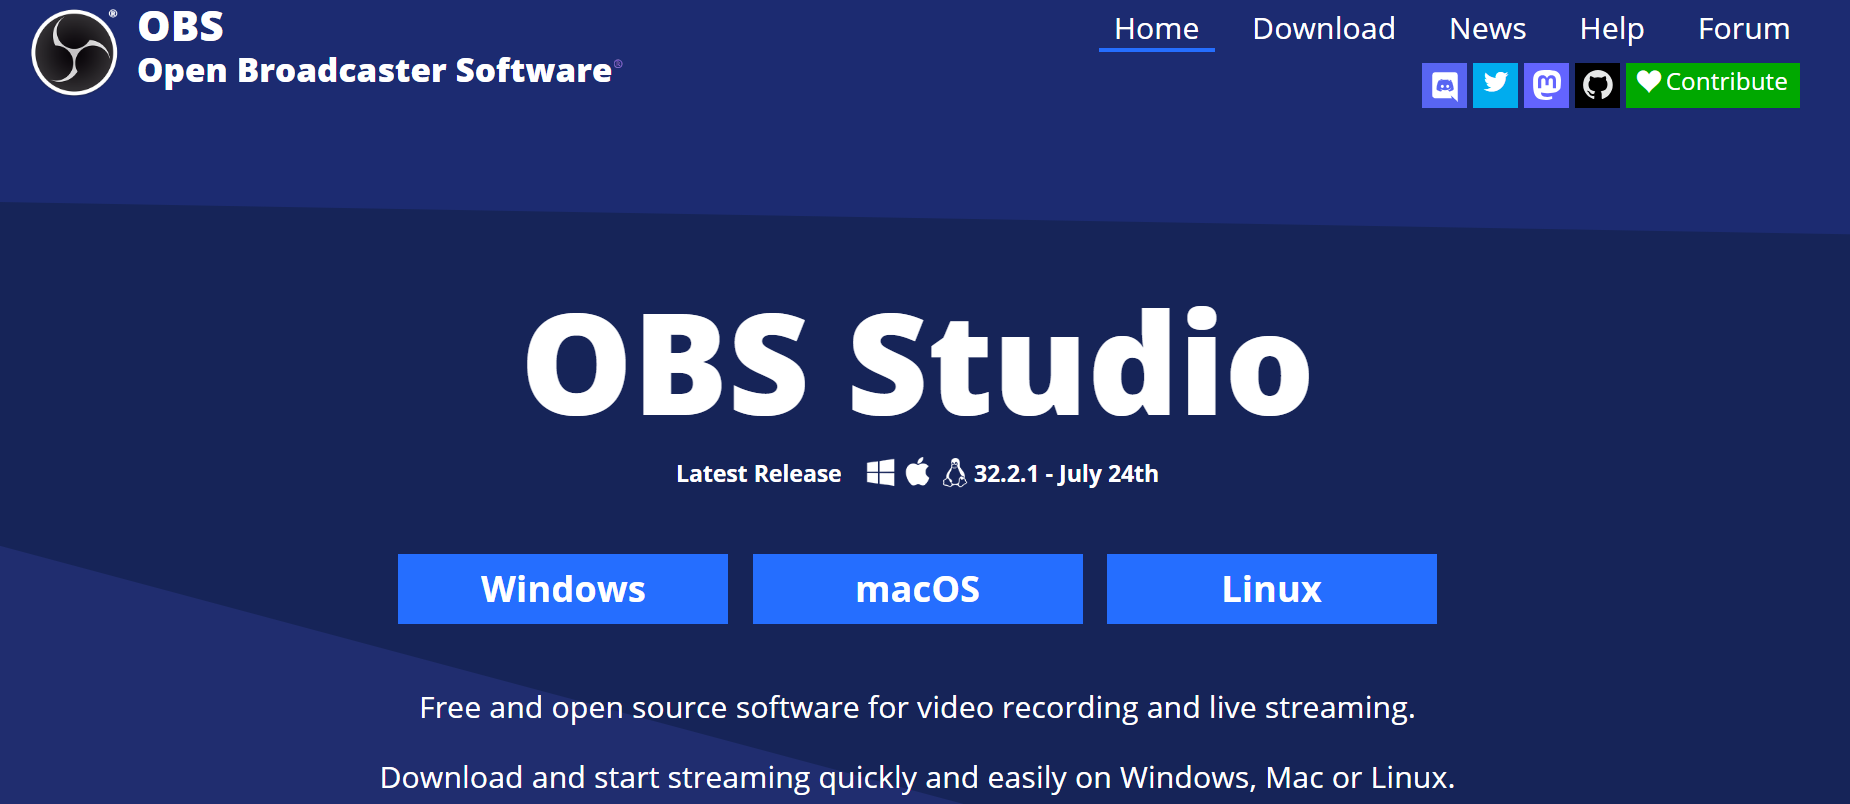
Task: Click the "32.2.1 - July 24th" version text
Action: pos(1066,474)
